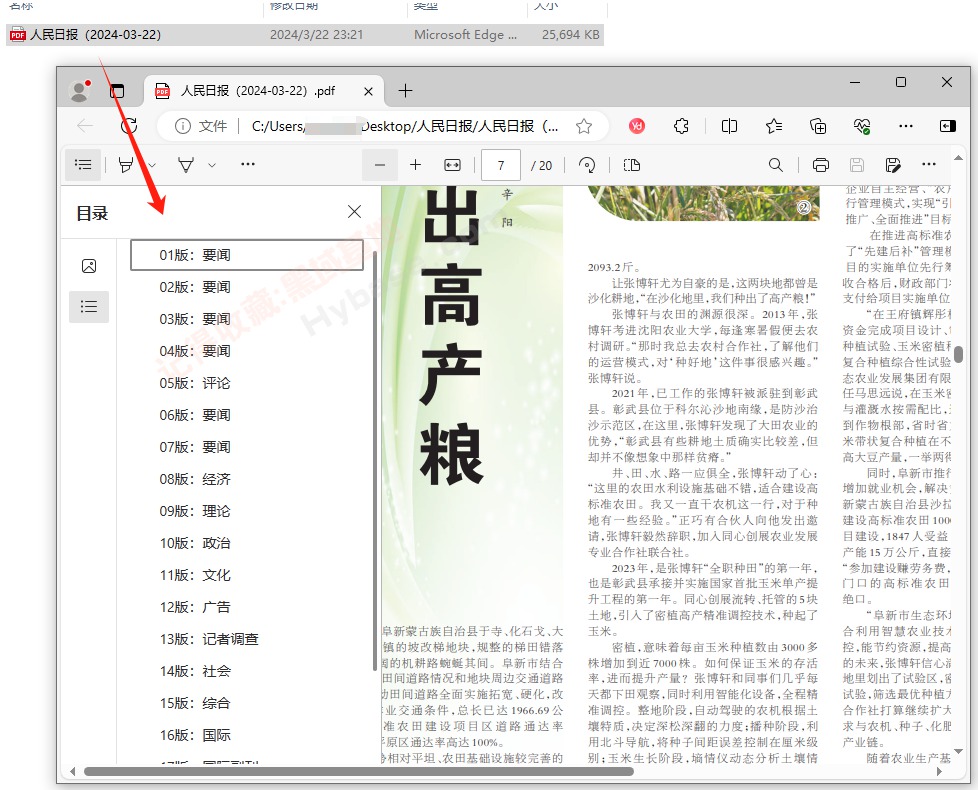Switch sidebar to outline list view
Viewport: 978px width, 790px height.
point(89,307)
